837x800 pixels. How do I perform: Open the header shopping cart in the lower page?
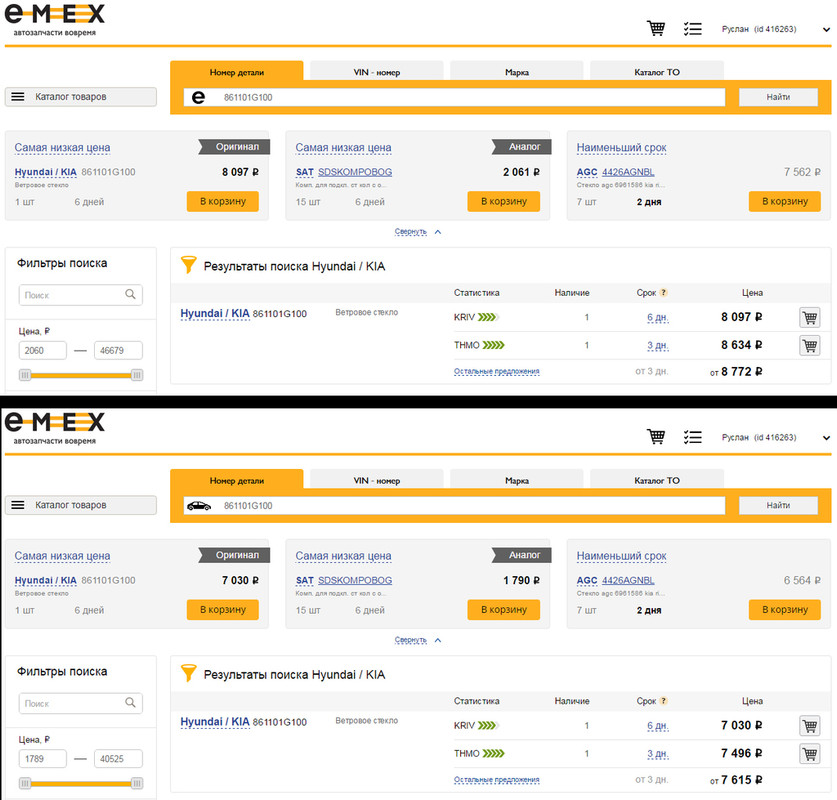click(656, 437)
